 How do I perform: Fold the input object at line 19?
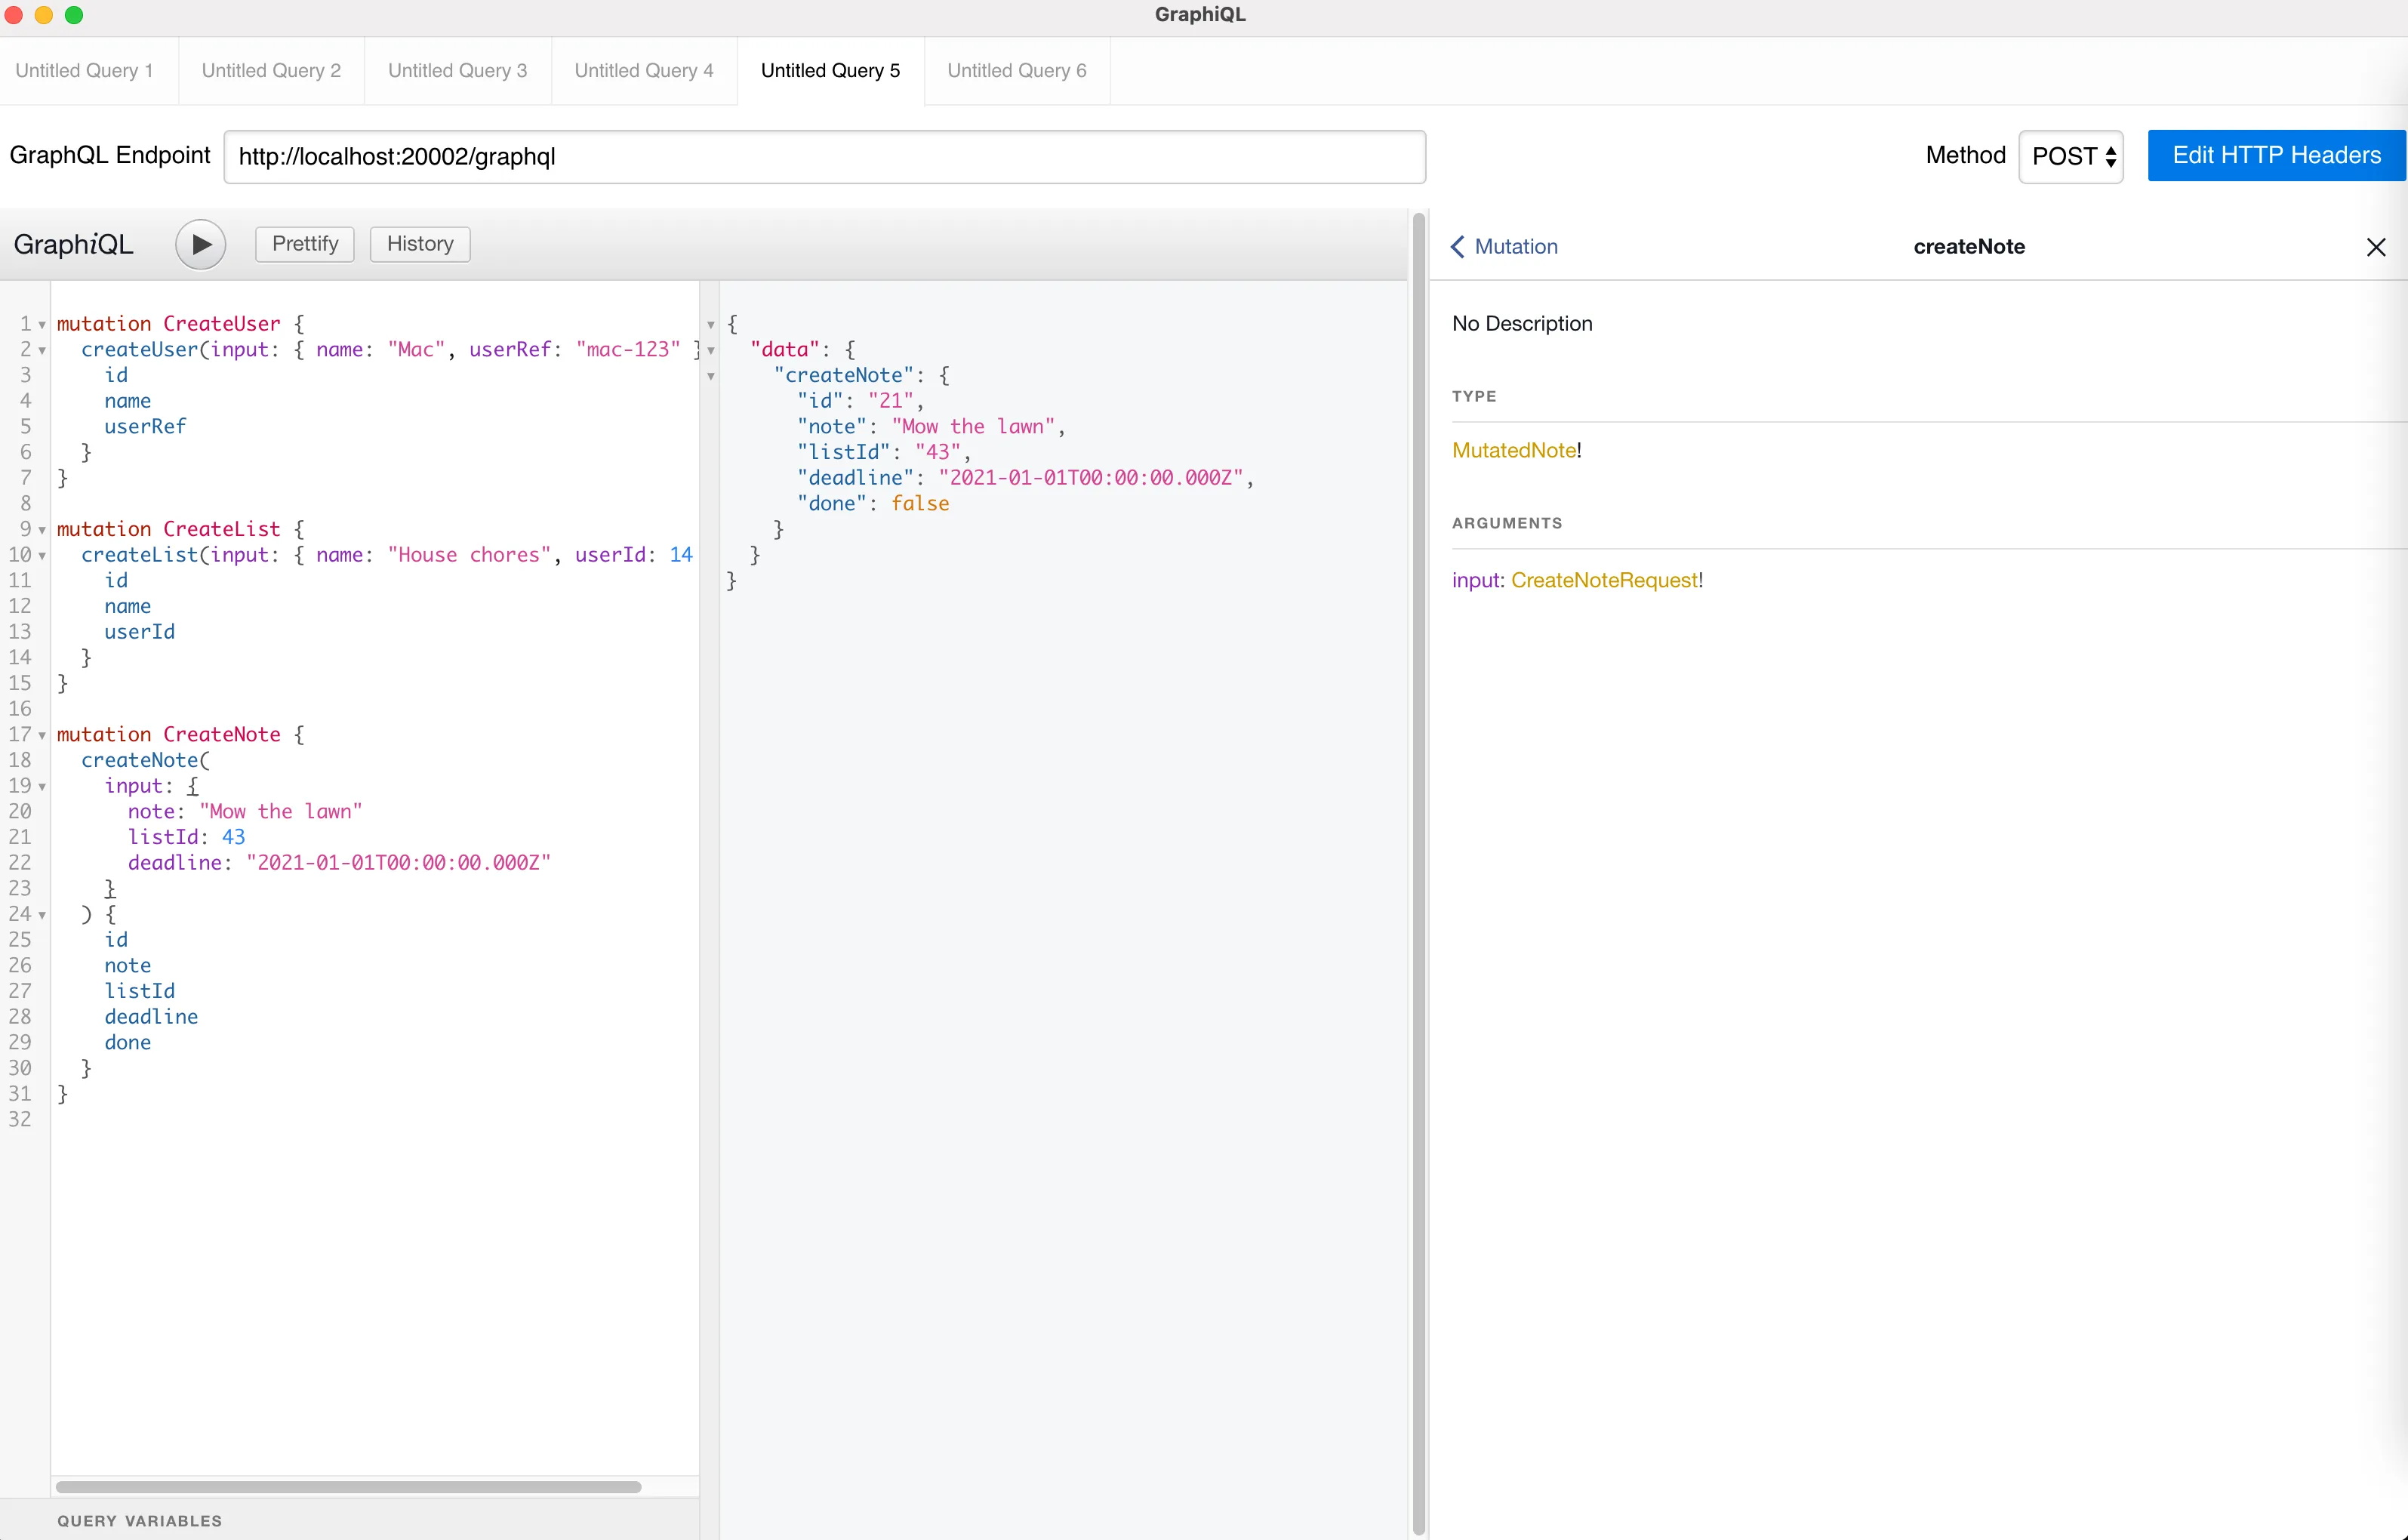coord(42,786)
